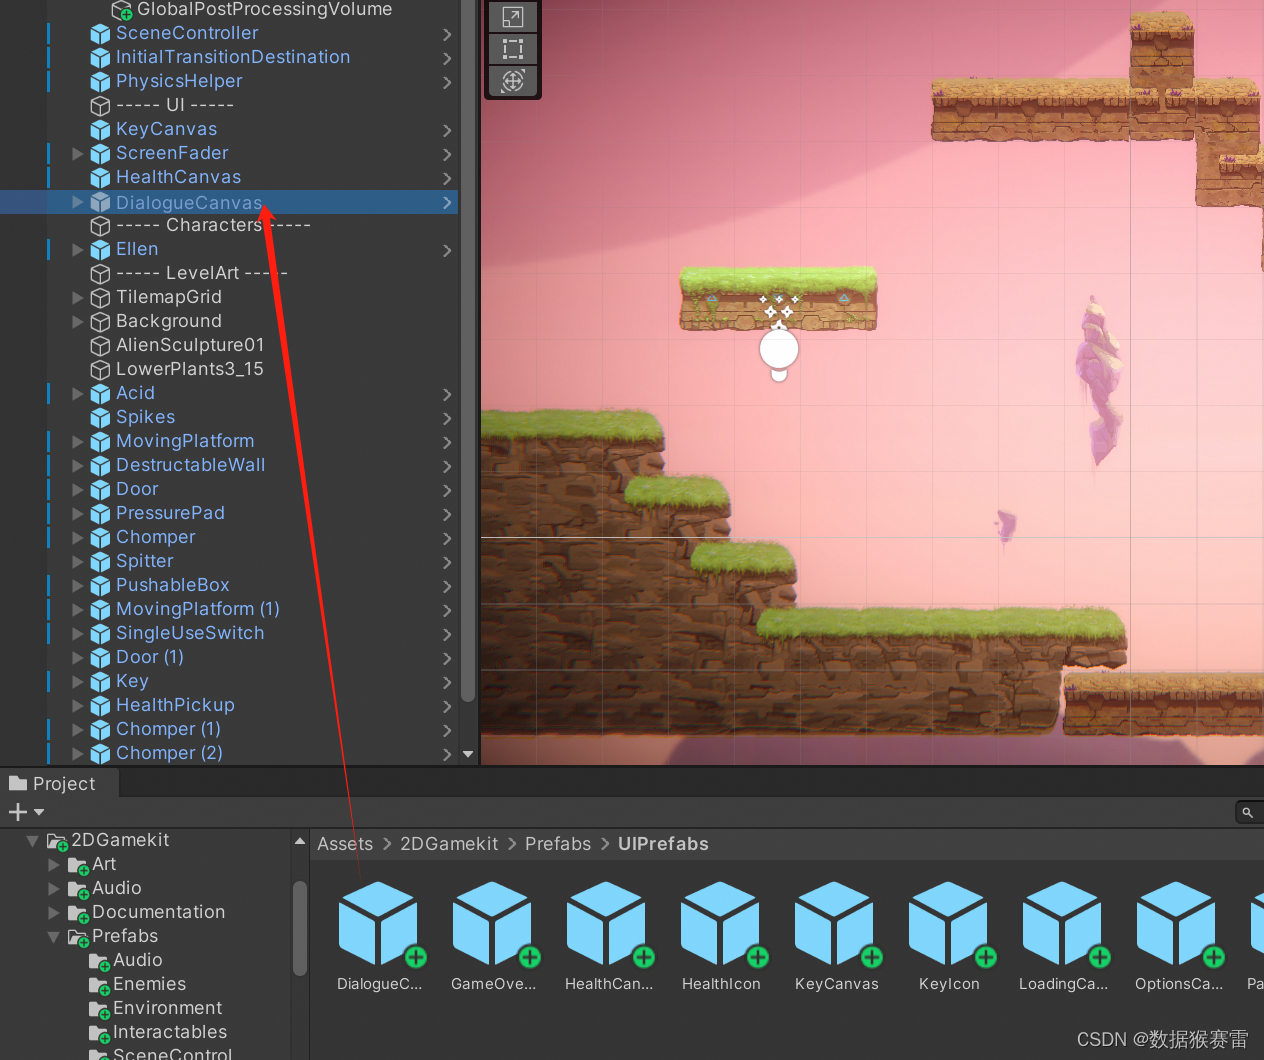Select the Scale tool in scene toolbar

point(513,17)
